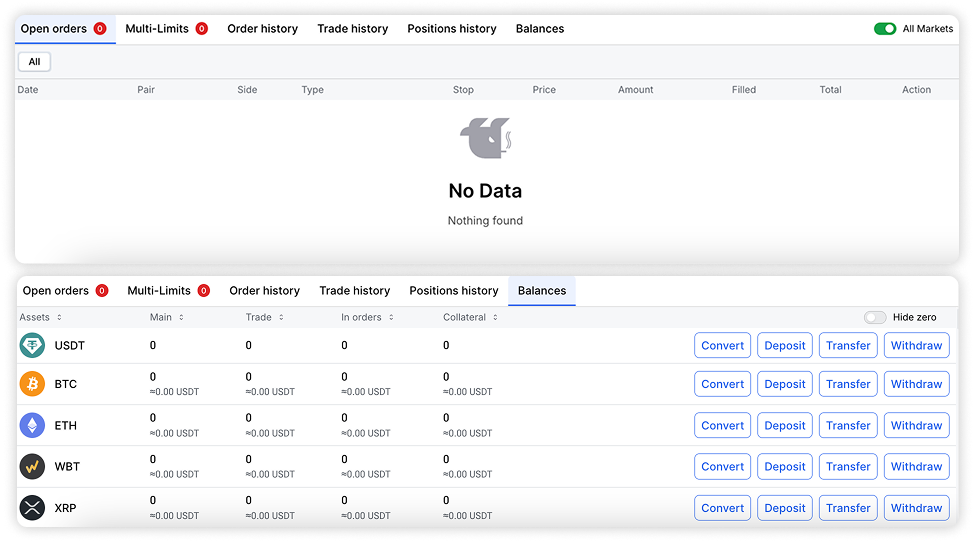Sort balances by Collateral column
The height and width of the screenshot is (542, 974).
470,318
